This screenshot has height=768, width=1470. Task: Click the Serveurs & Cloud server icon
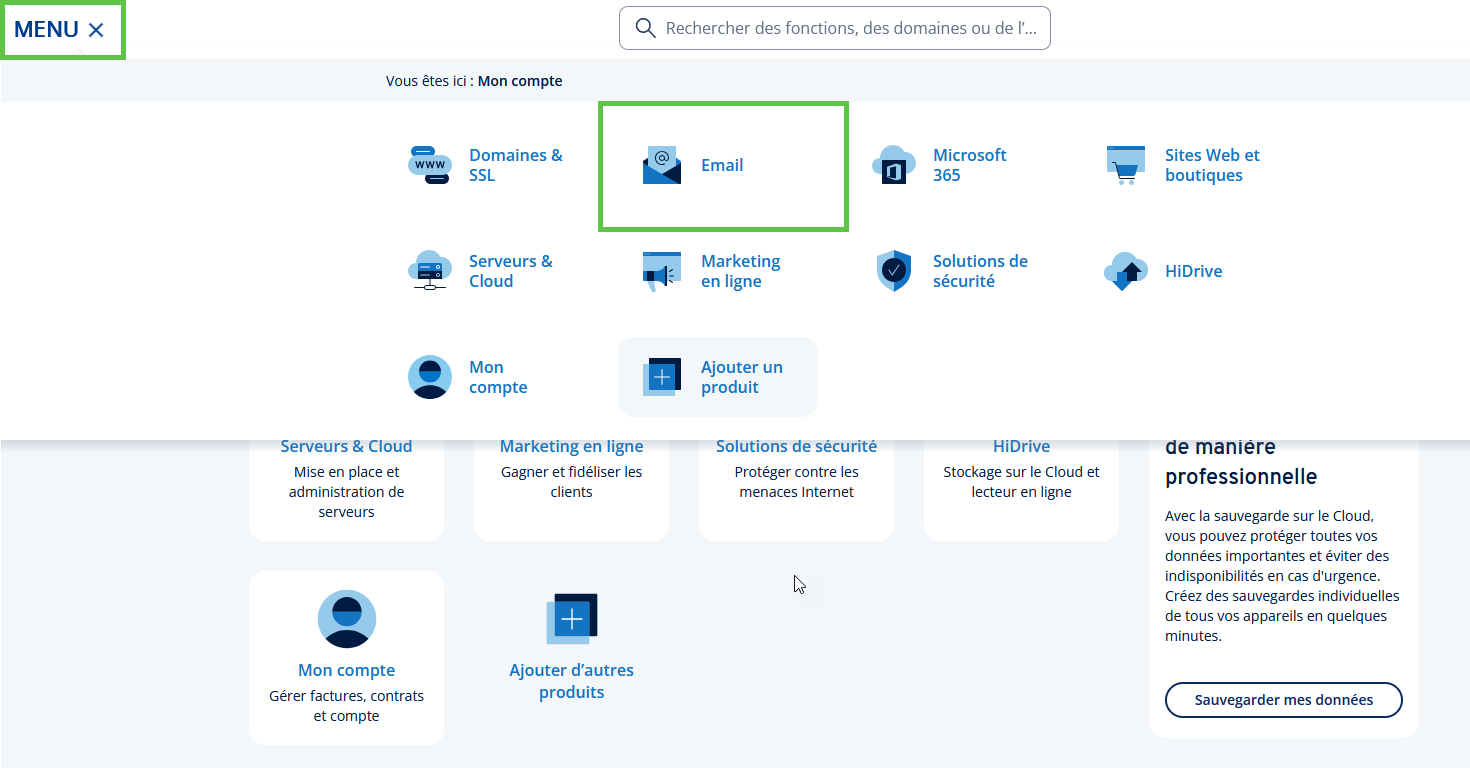430,271
